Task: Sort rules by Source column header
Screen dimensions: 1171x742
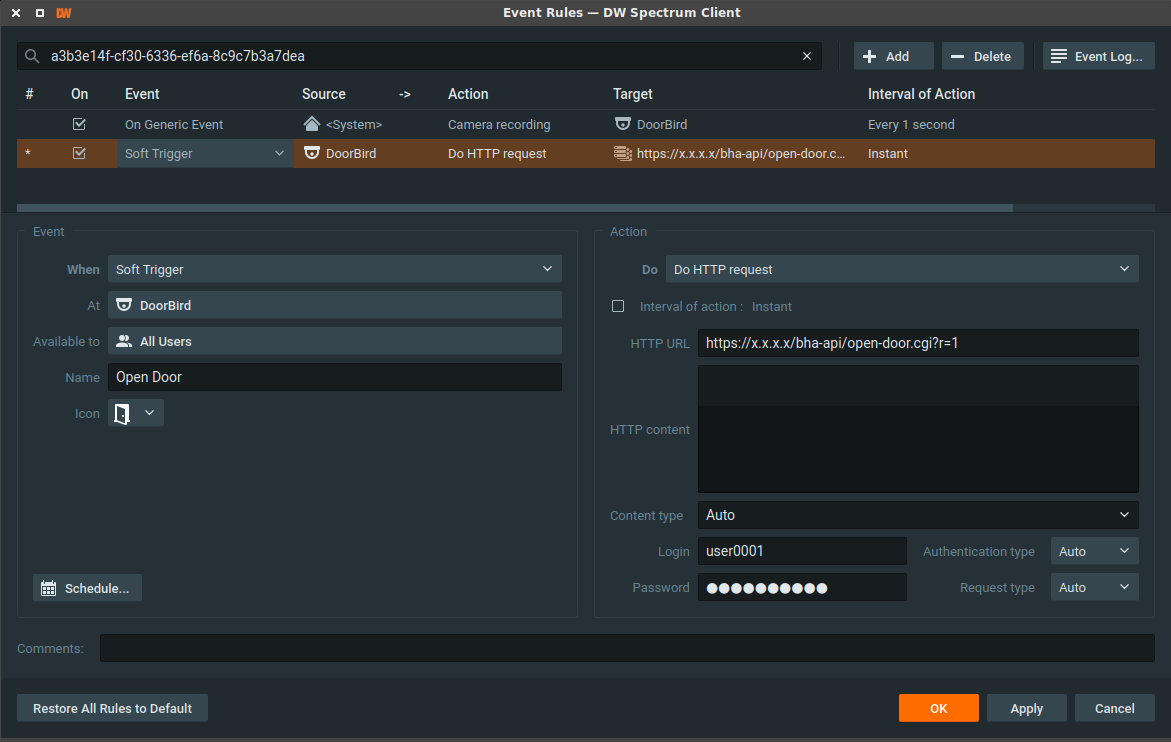Action: point(323,94)
